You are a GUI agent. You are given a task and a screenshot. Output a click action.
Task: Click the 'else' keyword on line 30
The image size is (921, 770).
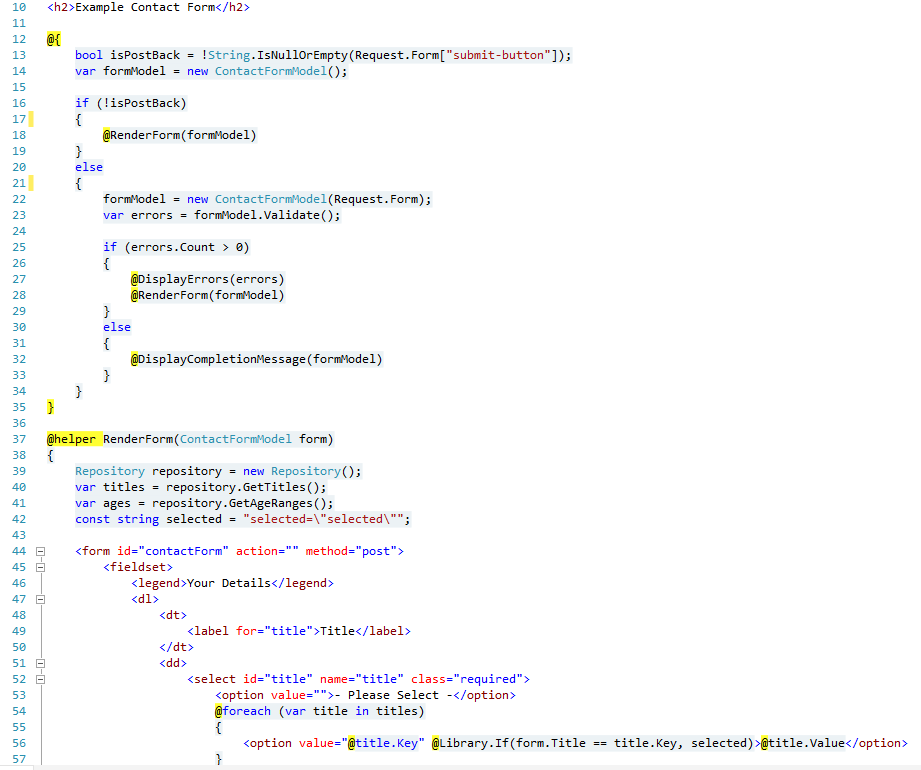coord(117,327)
